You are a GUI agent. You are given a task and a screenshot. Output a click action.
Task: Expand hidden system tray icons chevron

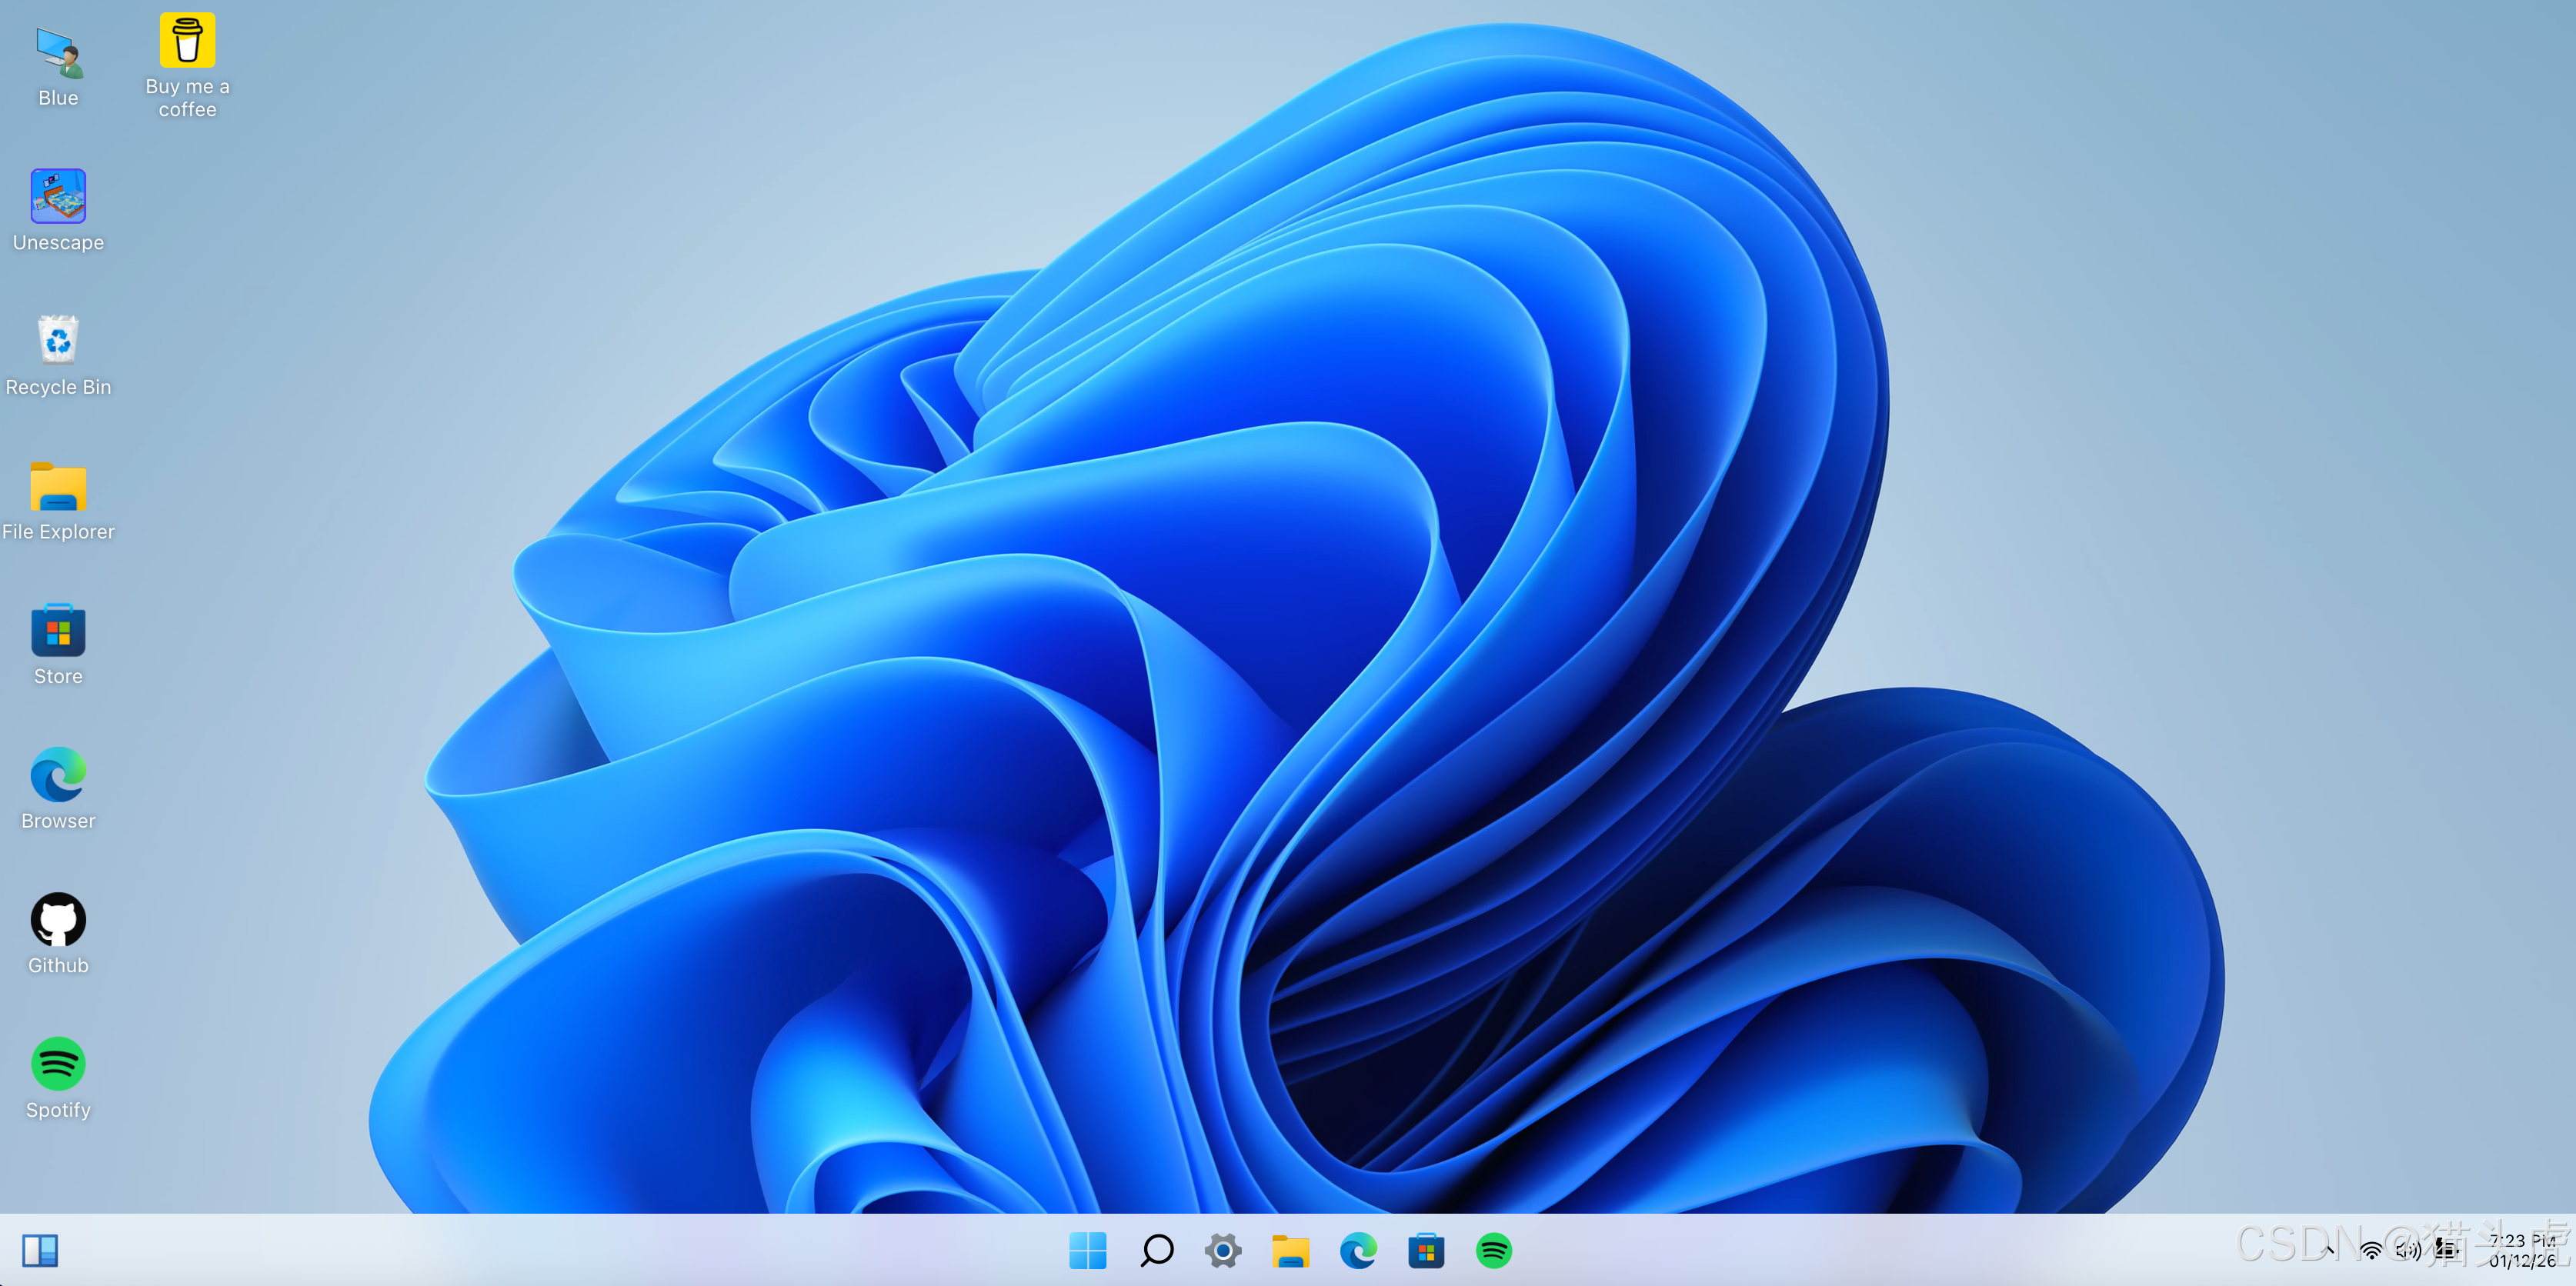tap(2330, 1250)
